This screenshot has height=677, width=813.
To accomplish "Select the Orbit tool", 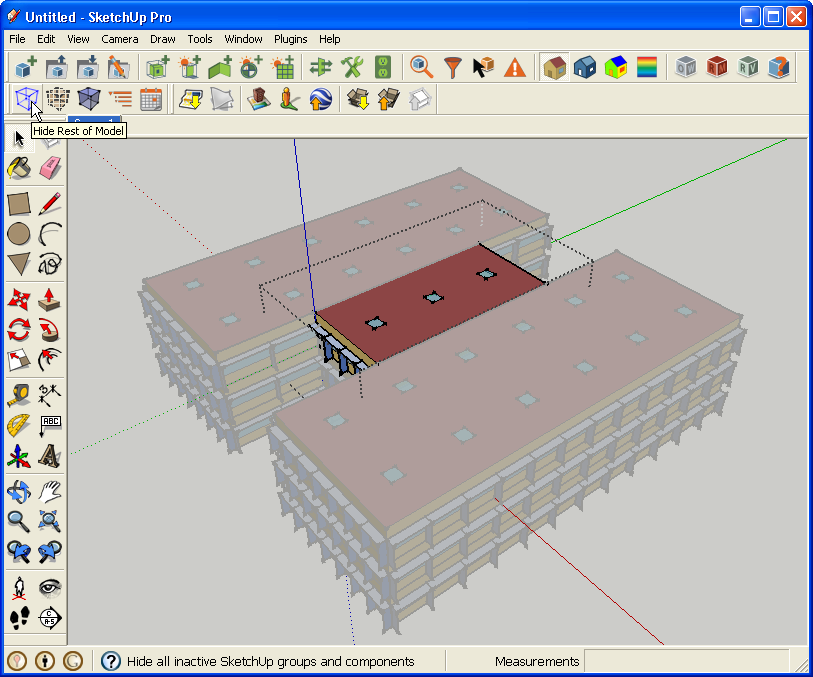I will (17, 490).
